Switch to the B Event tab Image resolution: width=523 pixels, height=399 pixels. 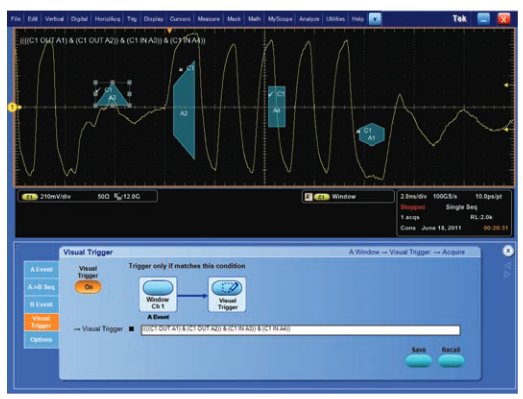pos(41,304)
